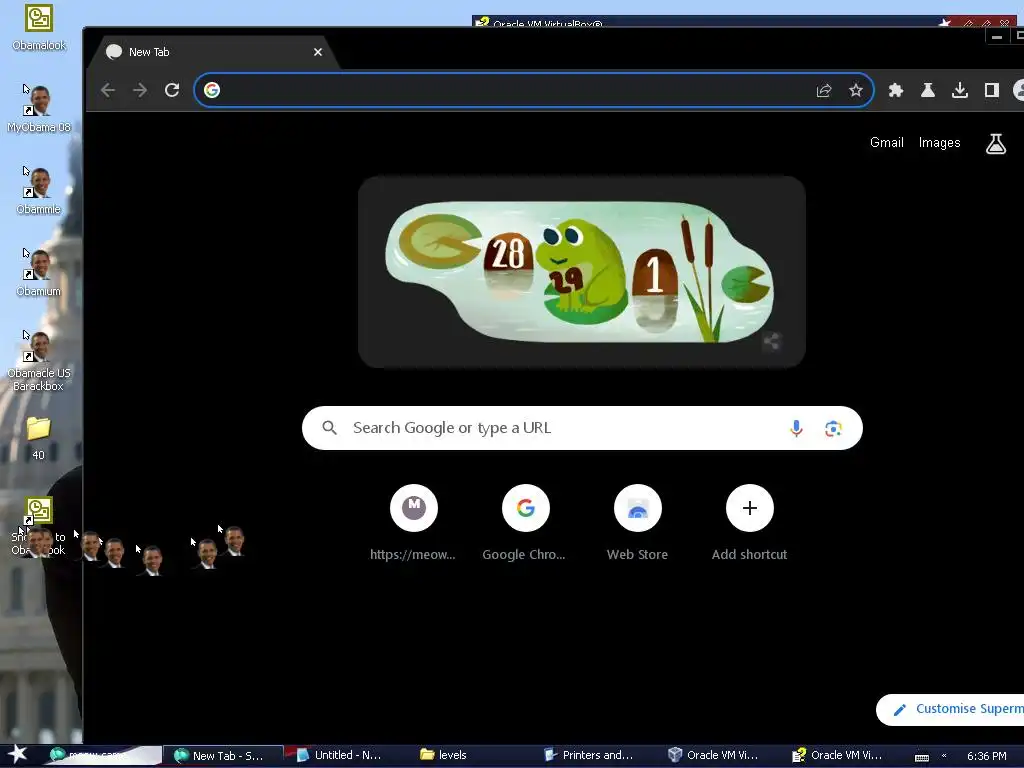Select the folder named 40
Screen dimensions: 1024x768
tap(39, 438)
